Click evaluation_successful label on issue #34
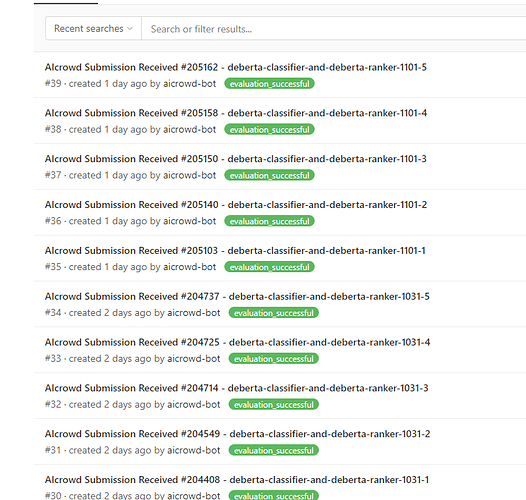The image size is (526, 500). [x=274, y=313]
